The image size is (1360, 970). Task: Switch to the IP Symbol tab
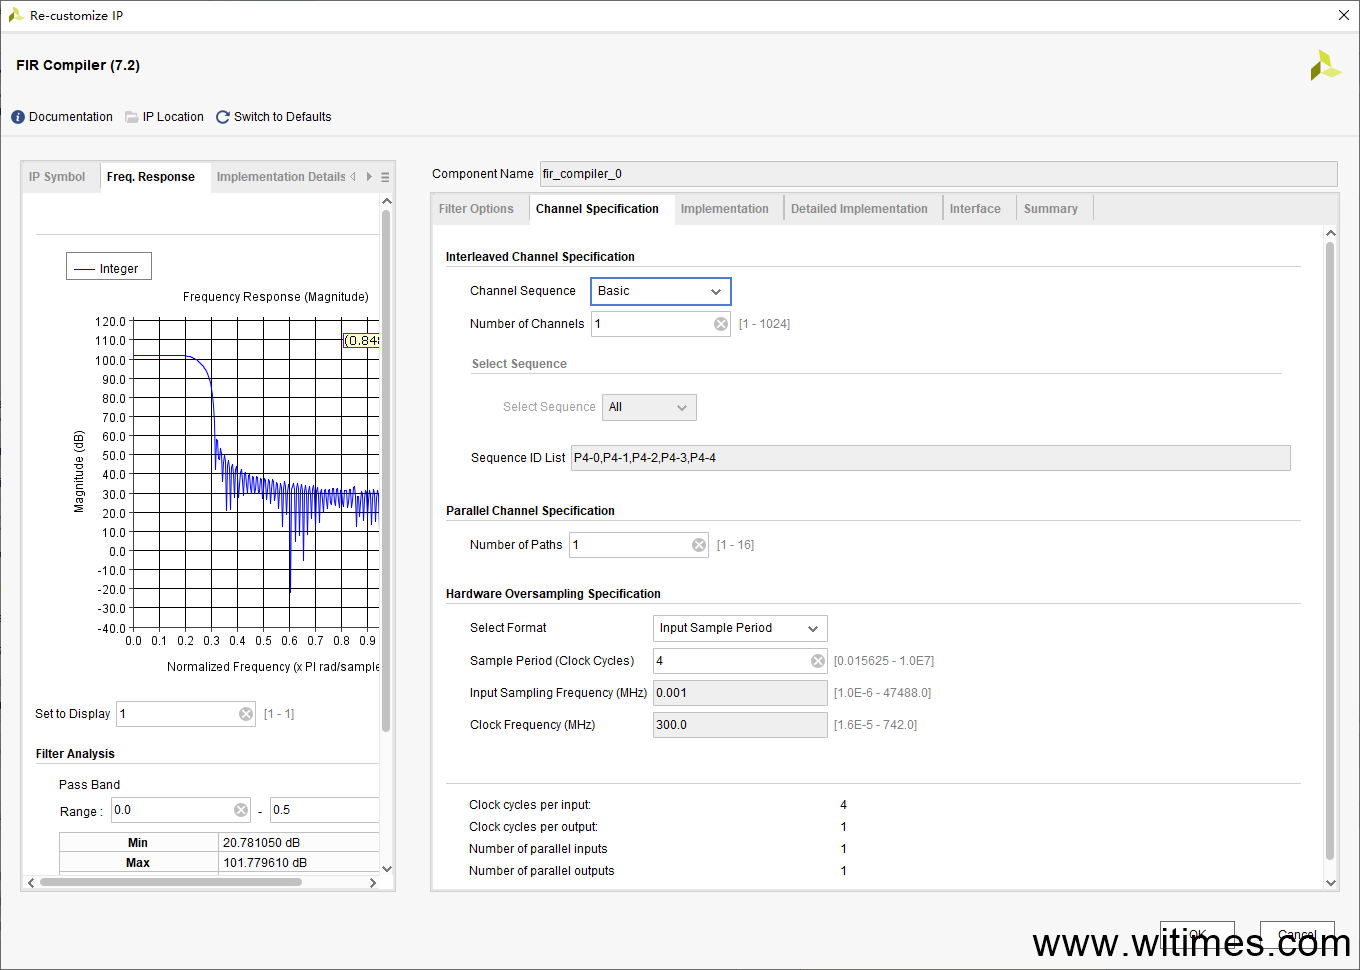57,177
